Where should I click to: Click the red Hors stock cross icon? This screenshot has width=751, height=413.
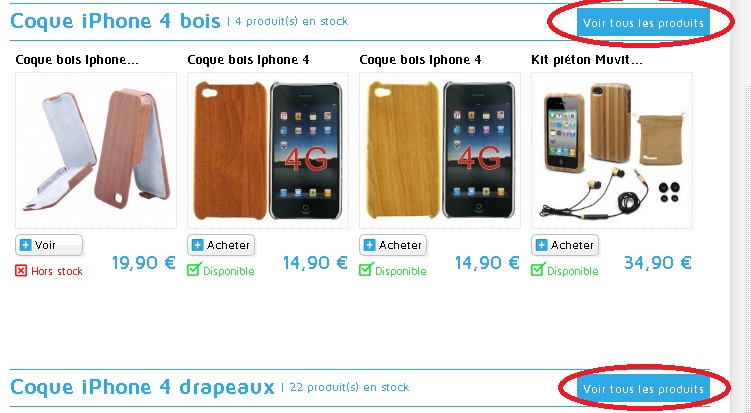pos(21,271)
